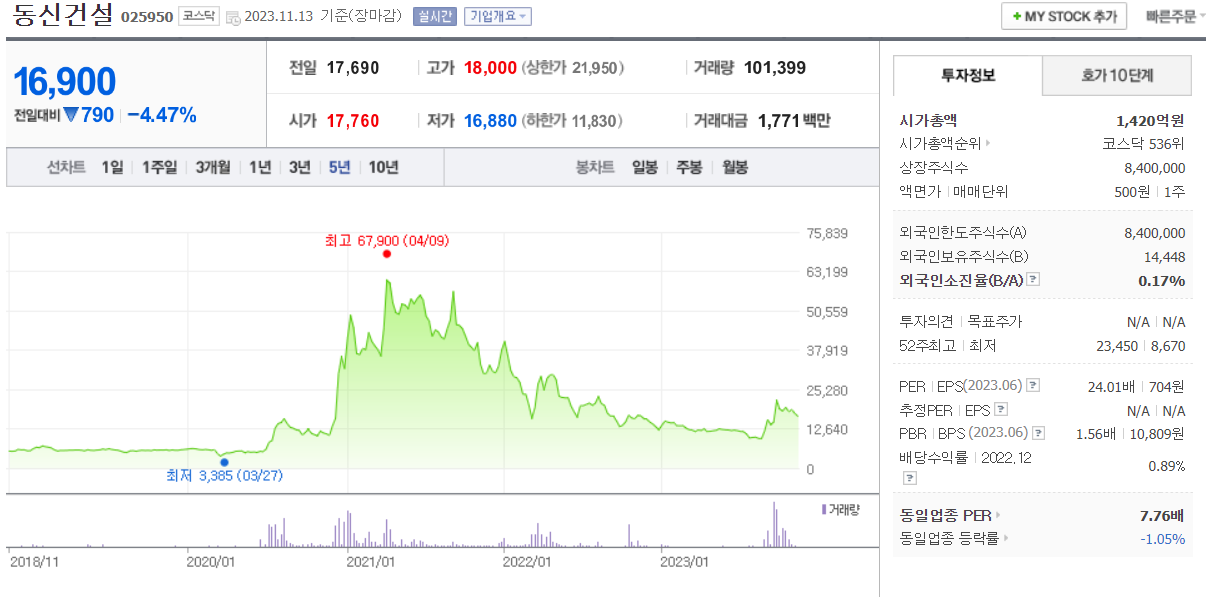
Task: Click the 하한가 11,830 text
Action: coord(573,121)
